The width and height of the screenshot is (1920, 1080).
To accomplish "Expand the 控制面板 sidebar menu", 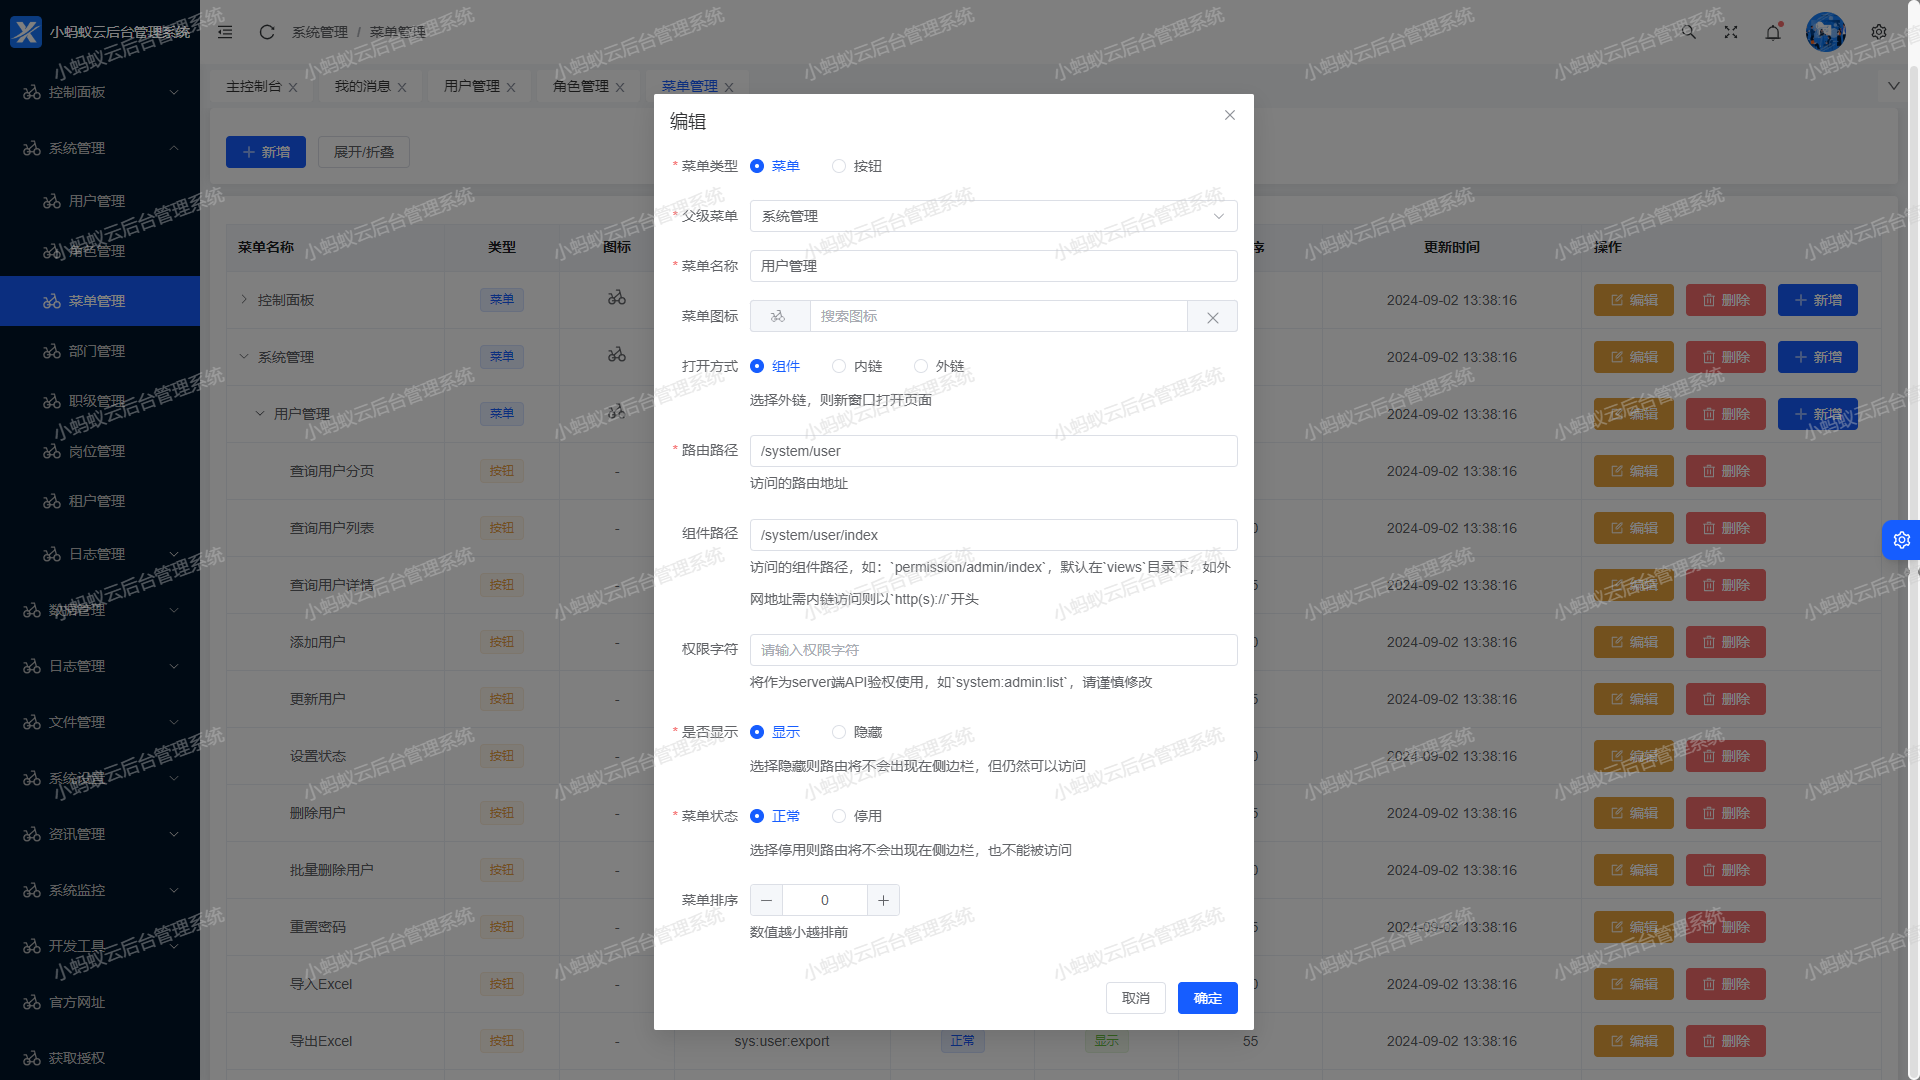I will pos(100,92).
